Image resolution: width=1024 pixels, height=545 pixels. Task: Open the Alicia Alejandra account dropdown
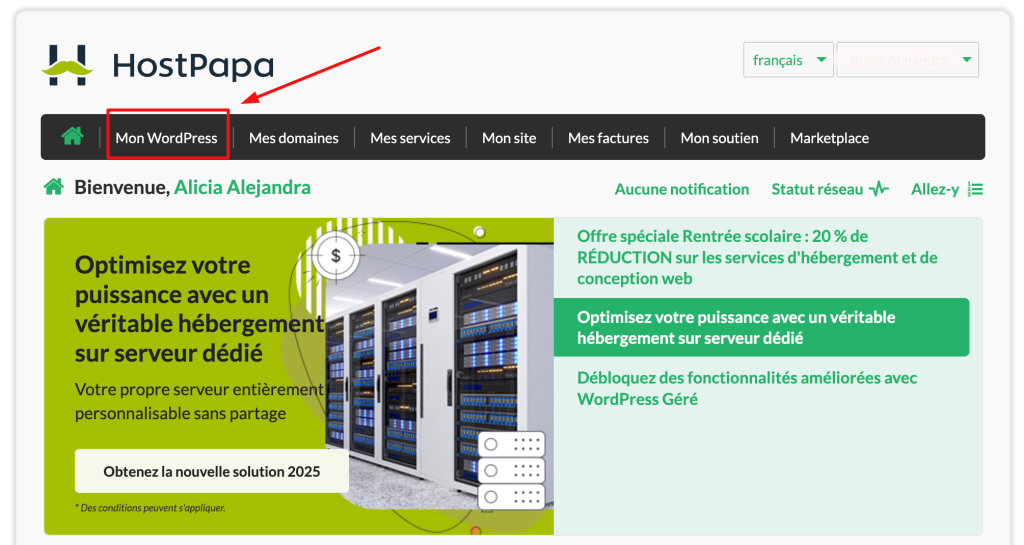coord(908,60)
